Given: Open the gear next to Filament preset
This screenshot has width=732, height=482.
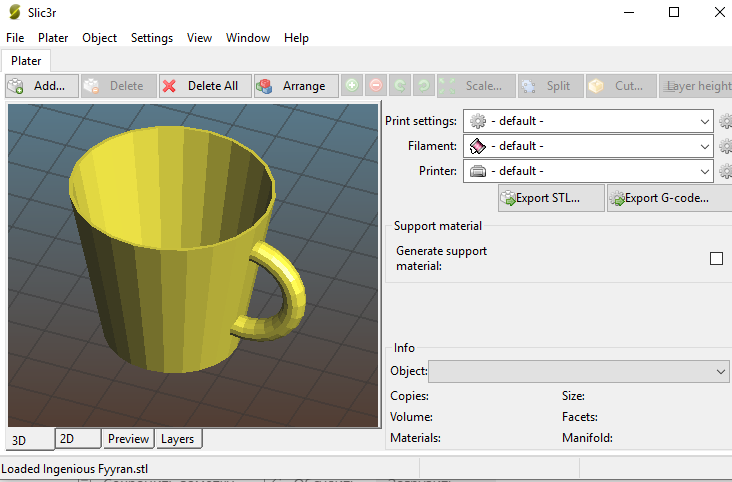Looking at the screenshot, I should 725,146.
